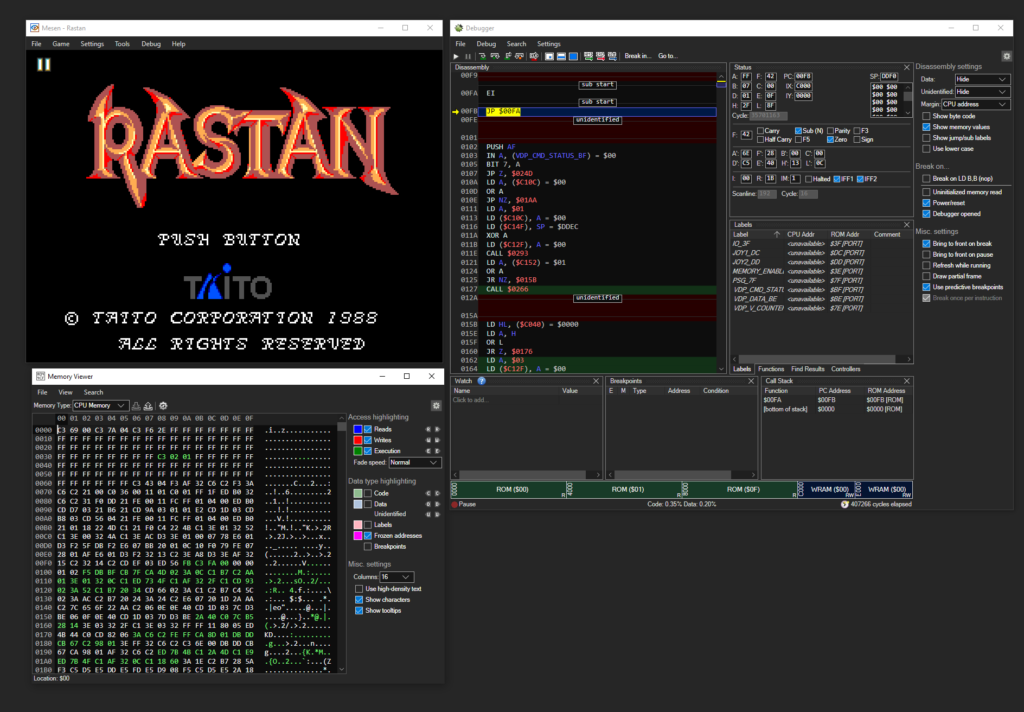Click the white square with blue dot icon
This screenshot has width=1024, height=712.
[x=549, y=56]
